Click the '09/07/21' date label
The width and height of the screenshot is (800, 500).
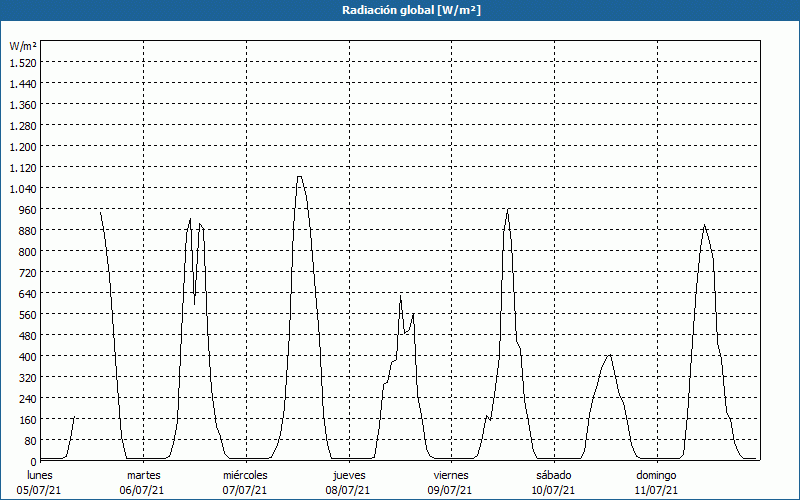tap(450, 490)
